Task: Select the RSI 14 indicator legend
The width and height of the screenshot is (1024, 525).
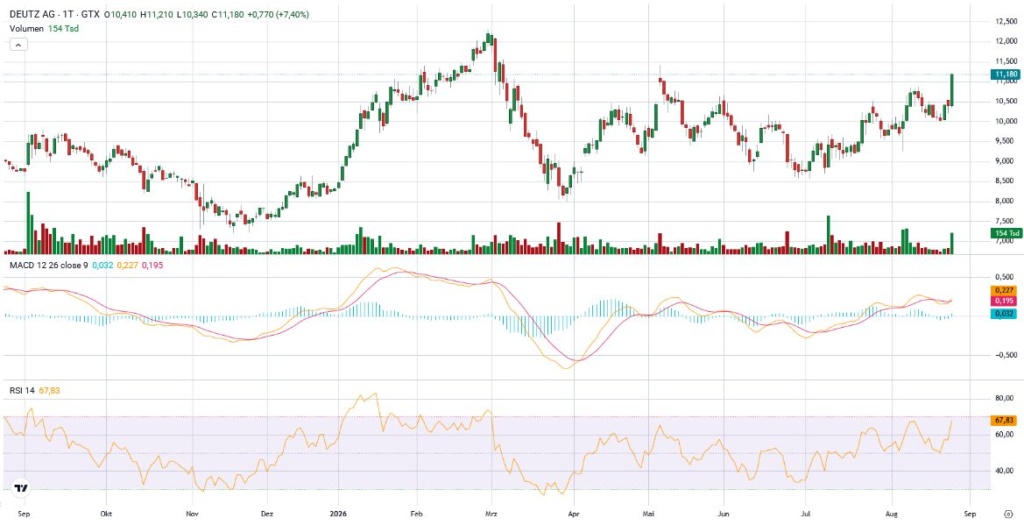Action: [x=20, y=390]
